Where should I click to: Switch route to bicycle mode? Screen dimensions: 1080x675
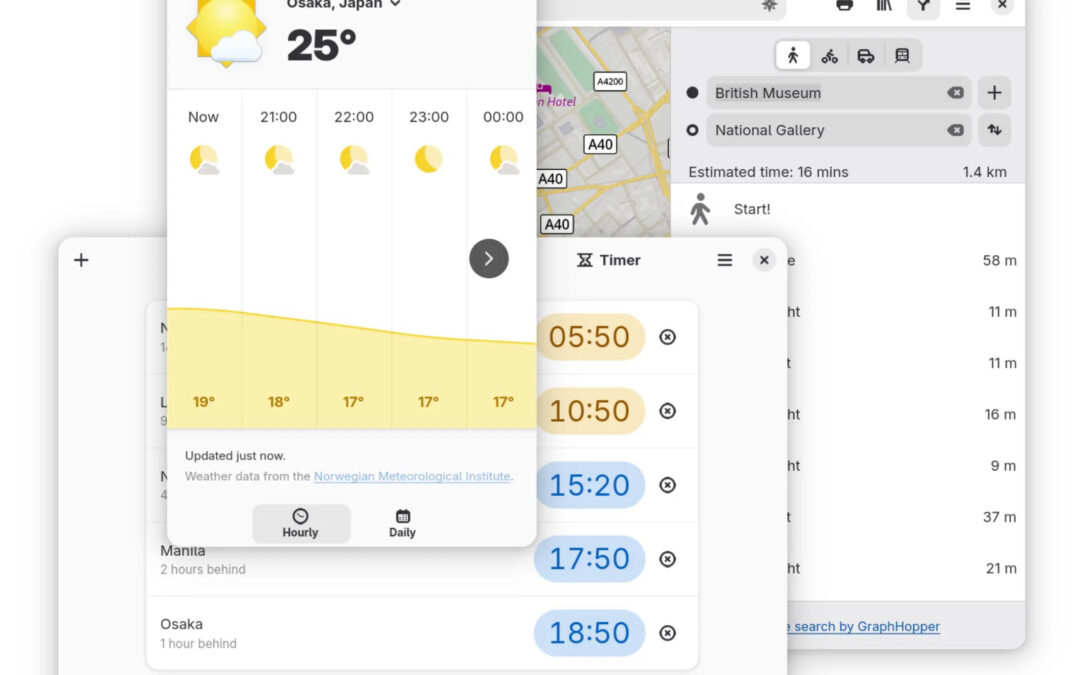(x=829, y=56)
